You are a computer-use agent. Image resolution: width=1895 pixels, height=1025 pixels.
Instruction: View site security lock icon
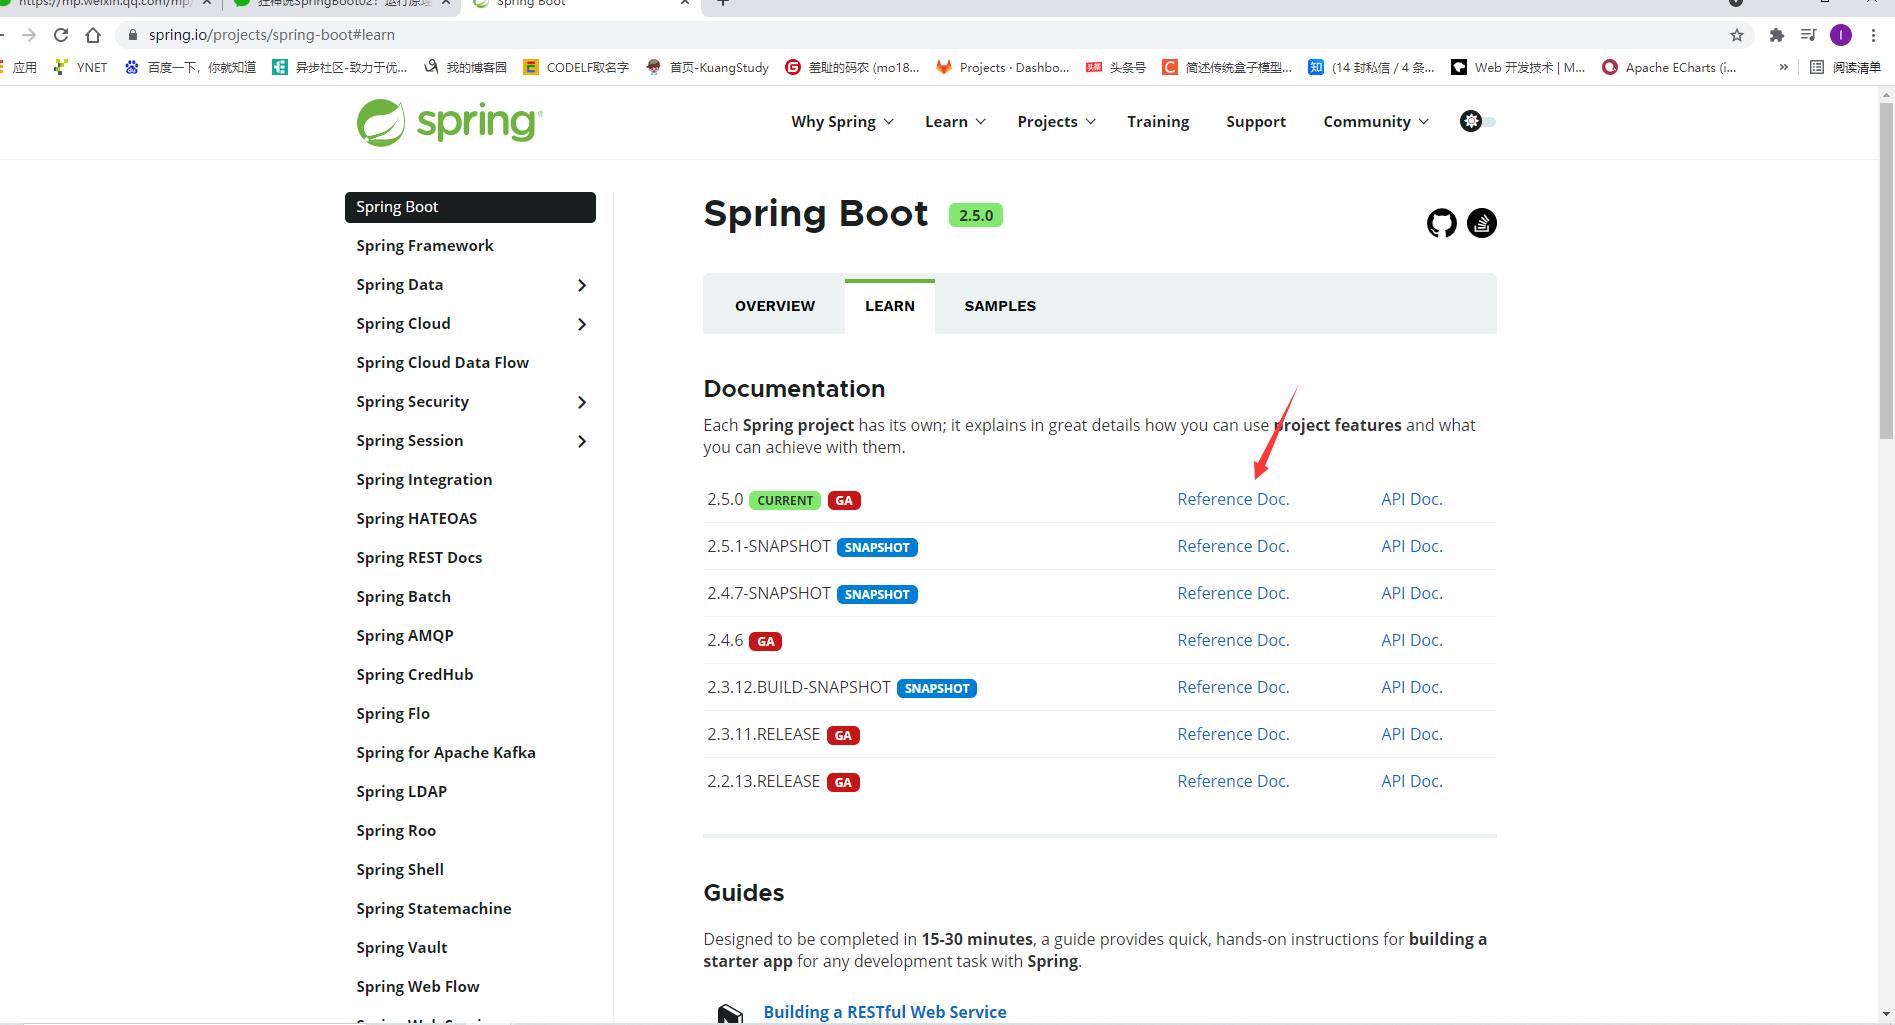click(x=132, y=35)
